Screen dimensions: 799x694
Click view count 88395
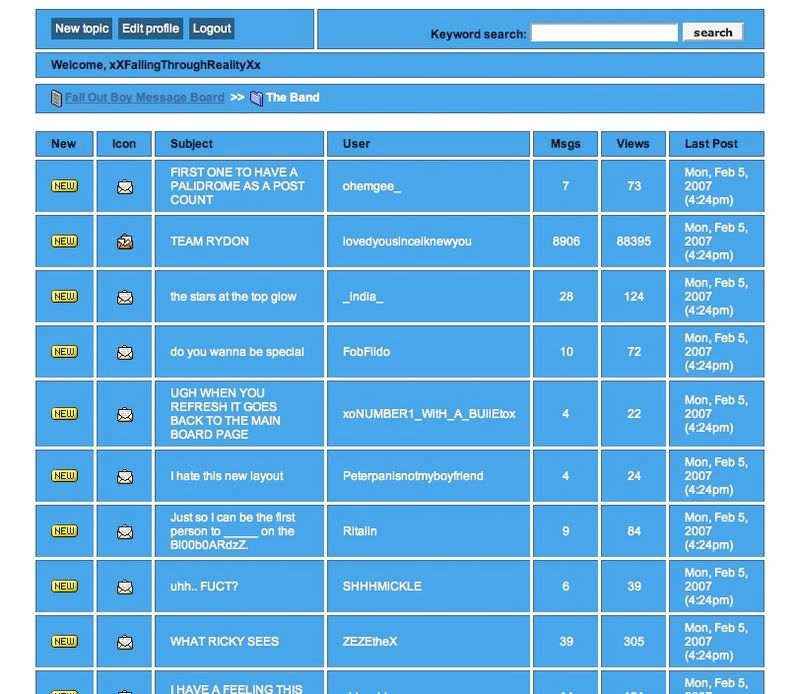tap(633, 241)
